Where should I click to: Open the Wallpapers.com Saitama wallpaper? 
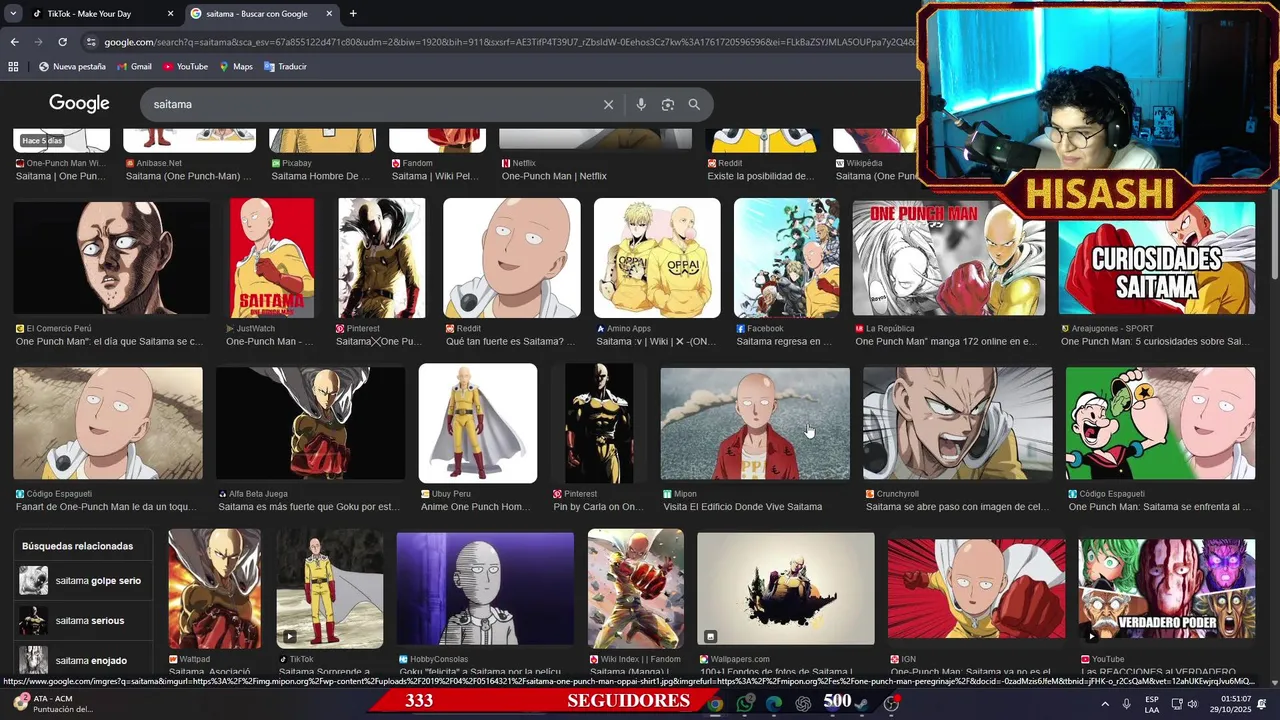[786, 589]
